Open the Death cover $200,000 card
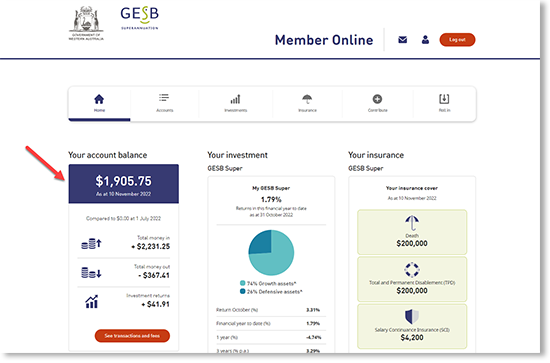Viewport: 550px width, 363px height. tap(412, 232)
